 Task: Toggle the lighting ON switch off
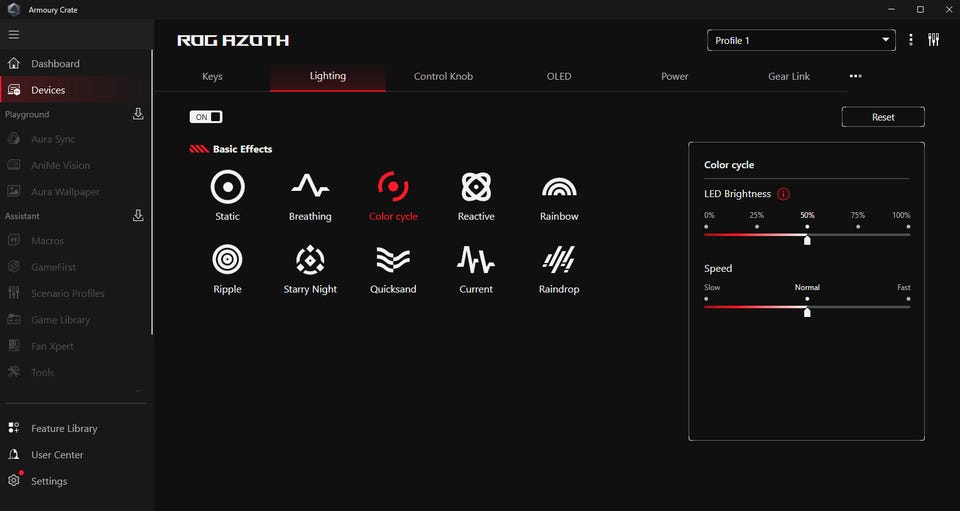click(206, 117)
